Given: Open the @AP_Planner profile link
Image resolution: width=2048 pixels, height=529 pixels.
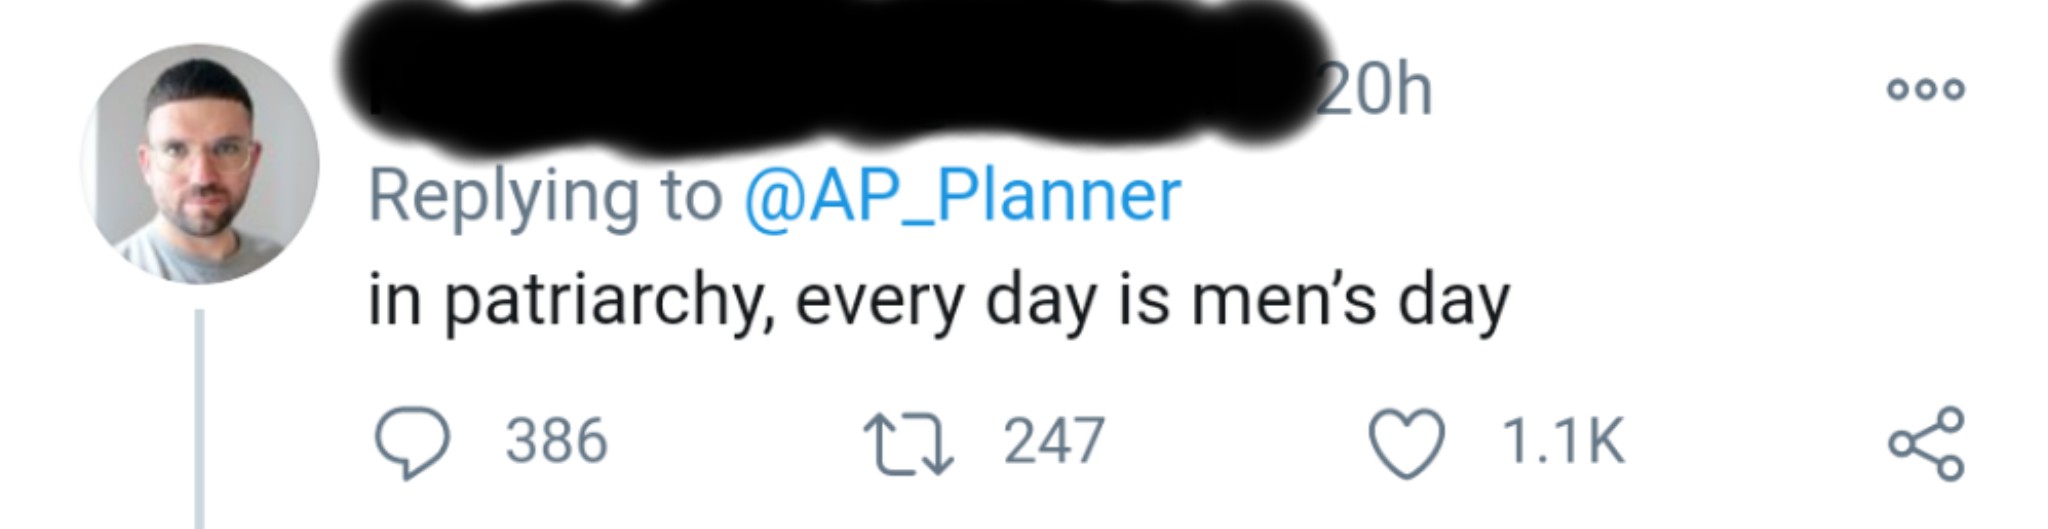Looking at the screenshot, I should [x=961, y=195].
